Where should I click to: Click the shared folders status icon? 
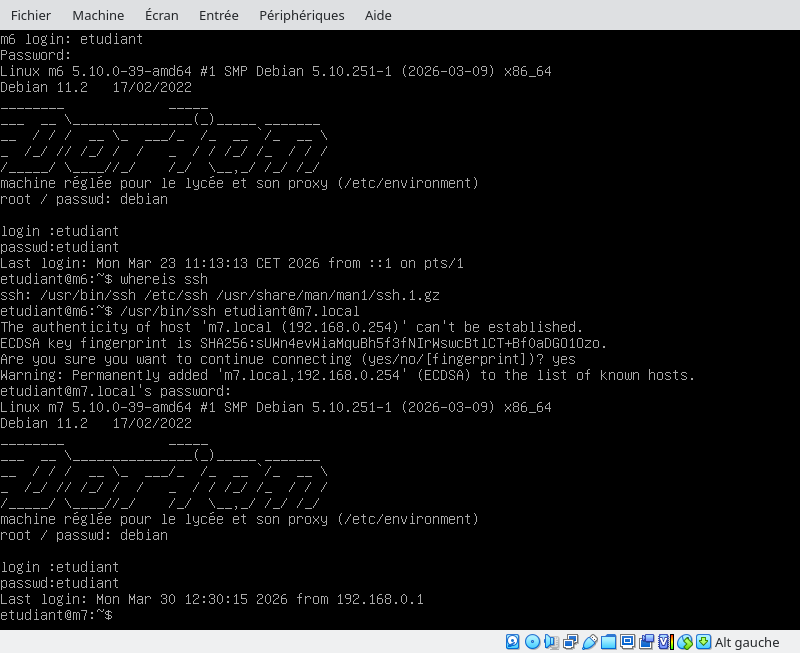tap(609, 642)
